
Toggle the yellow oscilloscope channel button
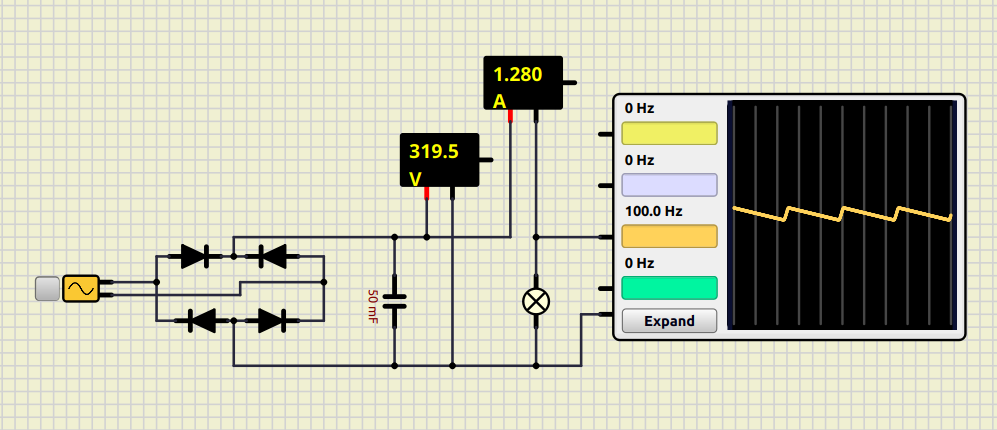[x=669, y=134]
